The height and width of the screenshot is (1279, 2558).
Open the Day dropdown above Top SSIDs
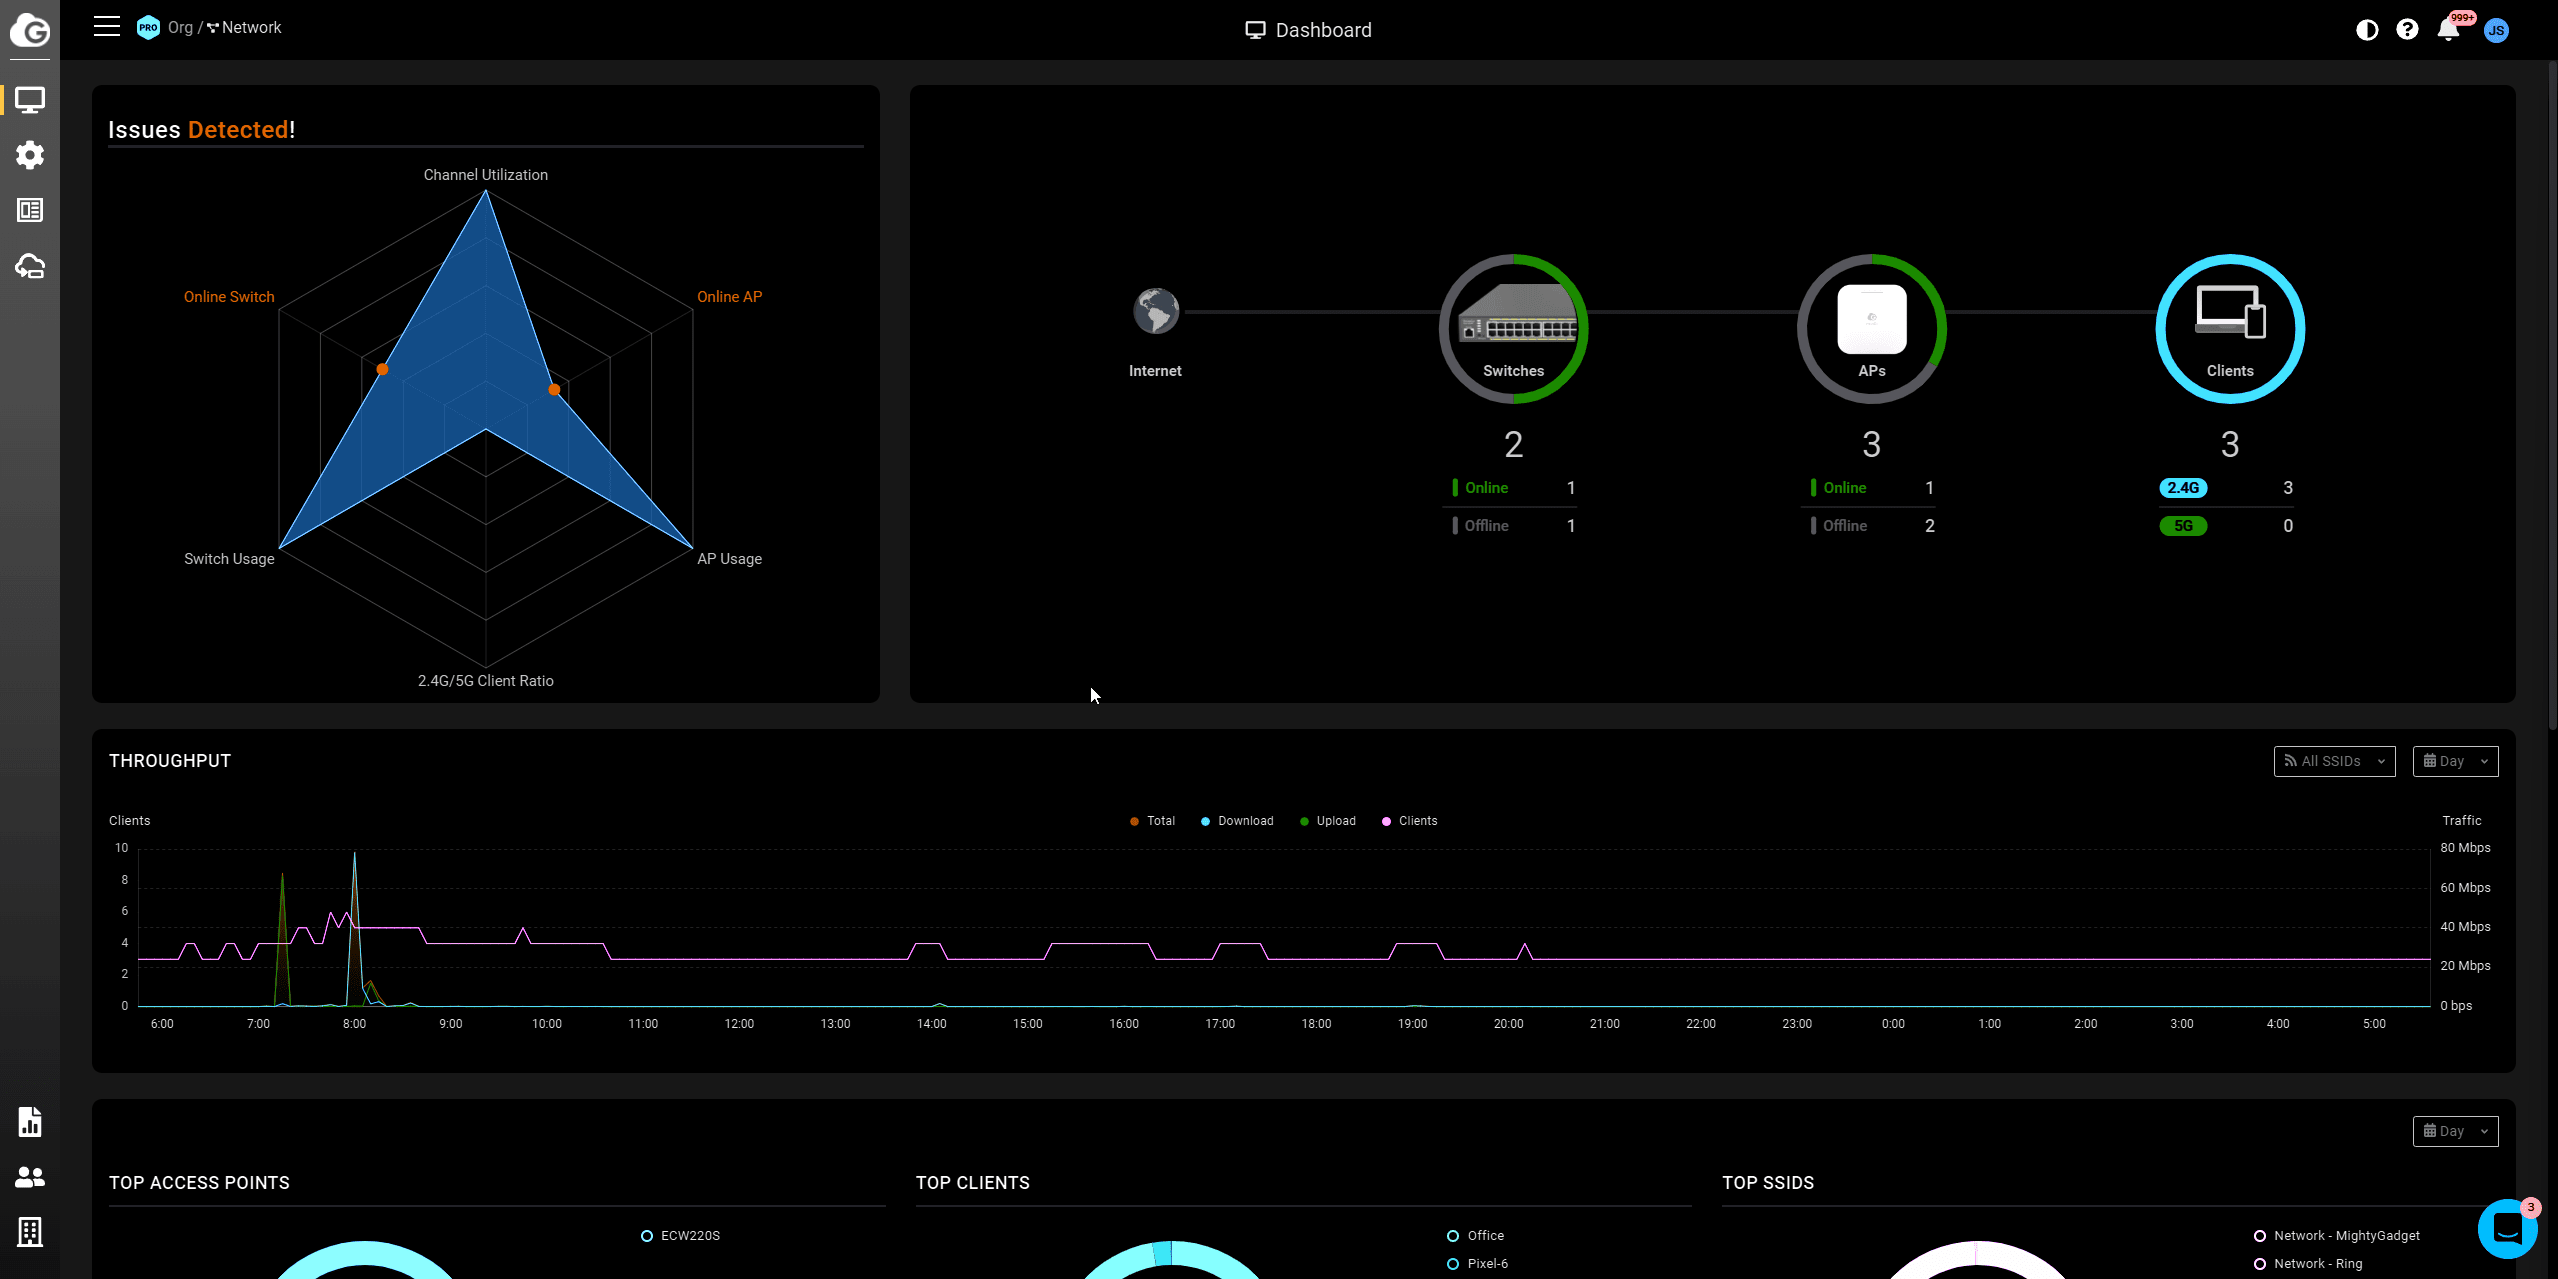(x=2455, y=1131)
